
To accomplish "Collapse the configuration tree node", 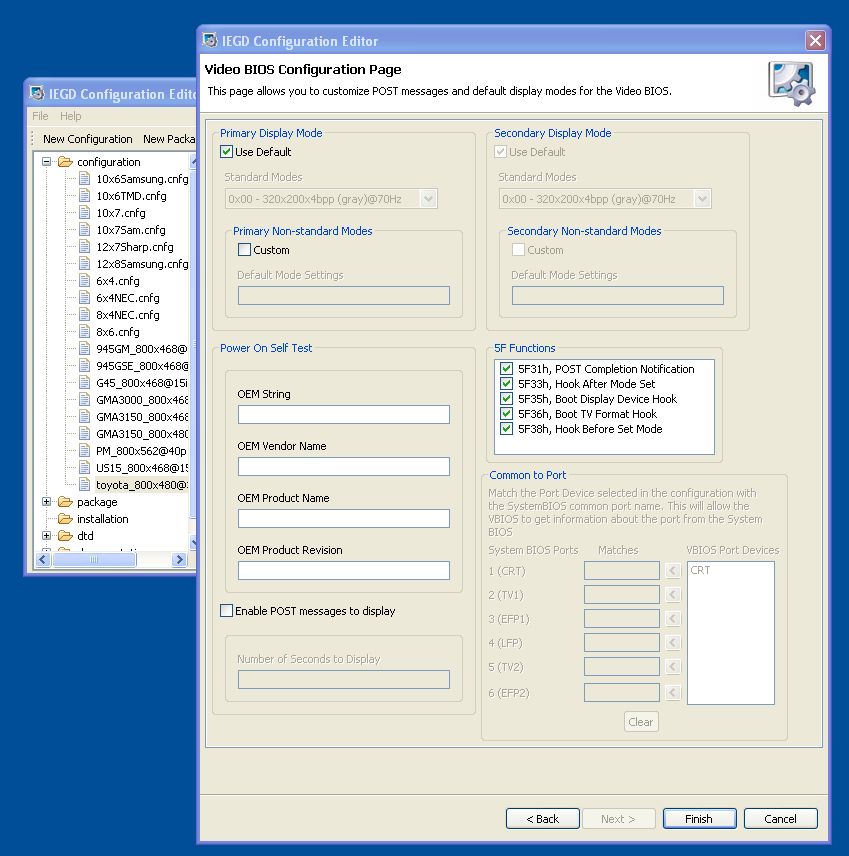I will click(x=46, y=162).
